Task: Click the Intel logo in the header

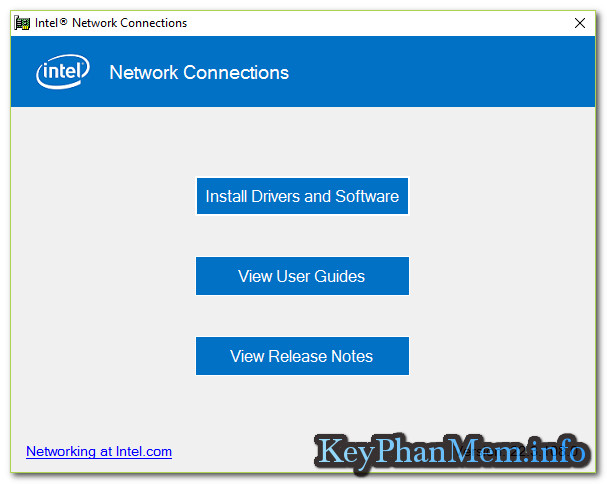Action: (x=63, y=72)
